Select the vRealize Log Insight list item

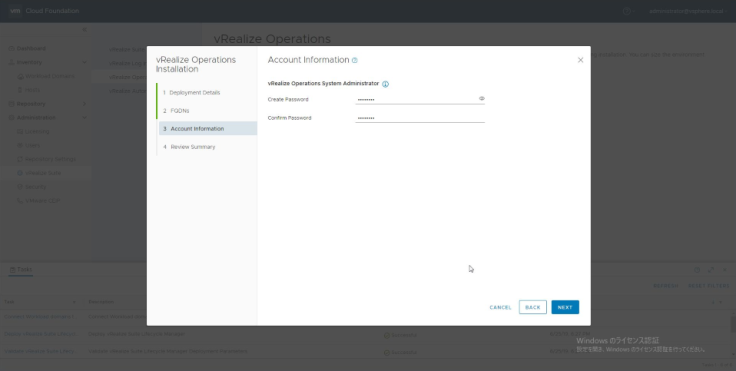pyautogui.click(x=128, y=63)
